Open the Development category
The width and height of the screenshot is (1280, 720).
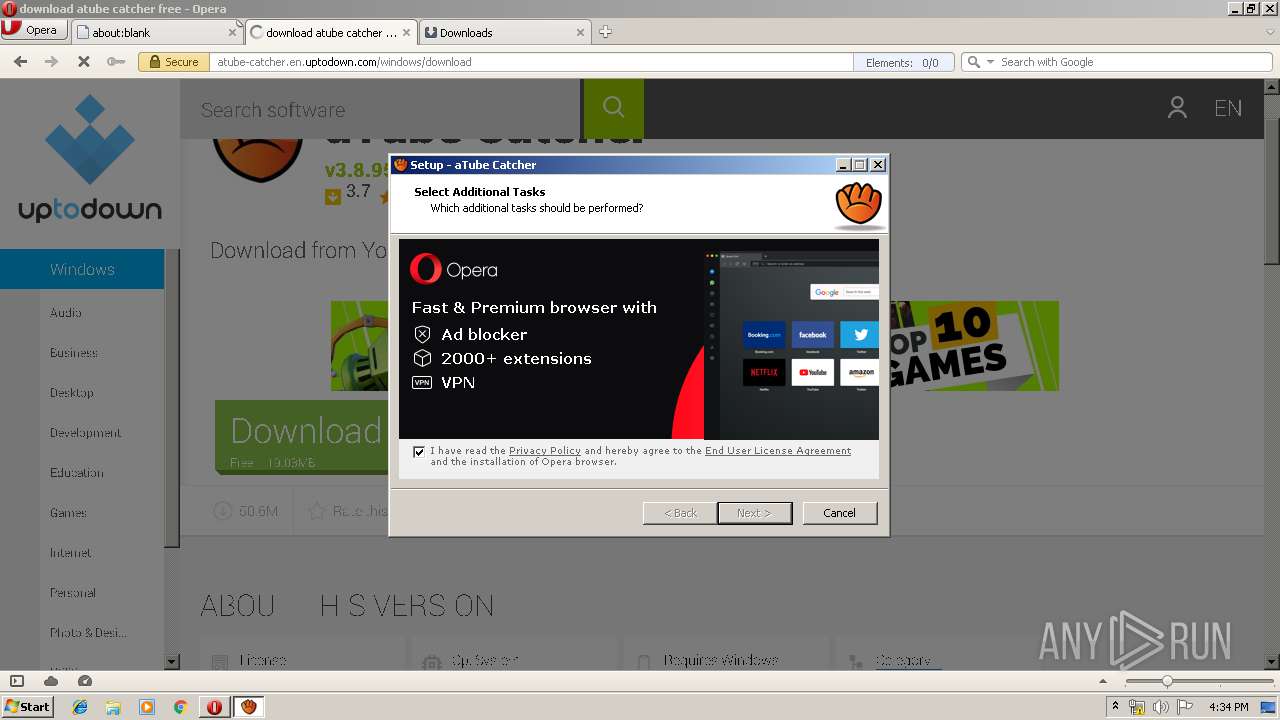(86, 433)
